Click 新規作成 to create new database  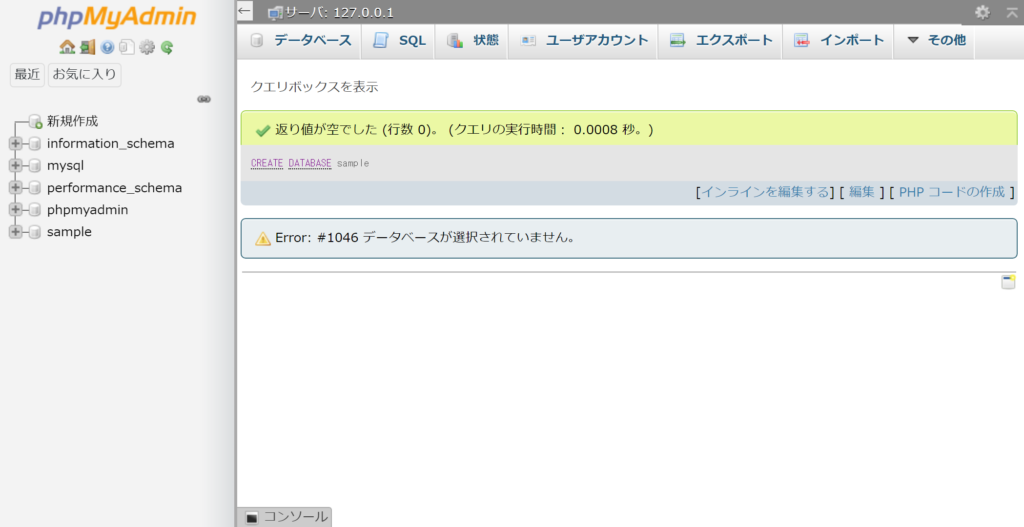pyautogui.click(x=72, y=121)
